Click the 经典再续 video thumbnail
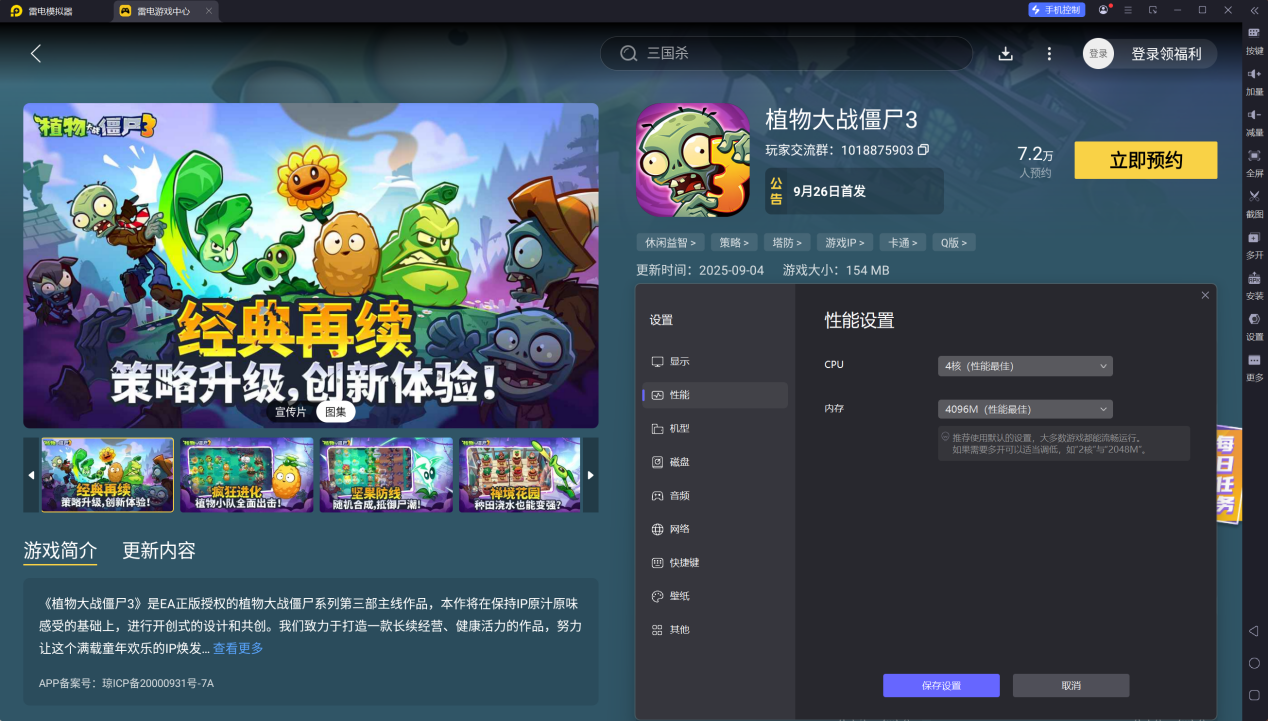Viewport: 1268px width, 721px height. 106,475
